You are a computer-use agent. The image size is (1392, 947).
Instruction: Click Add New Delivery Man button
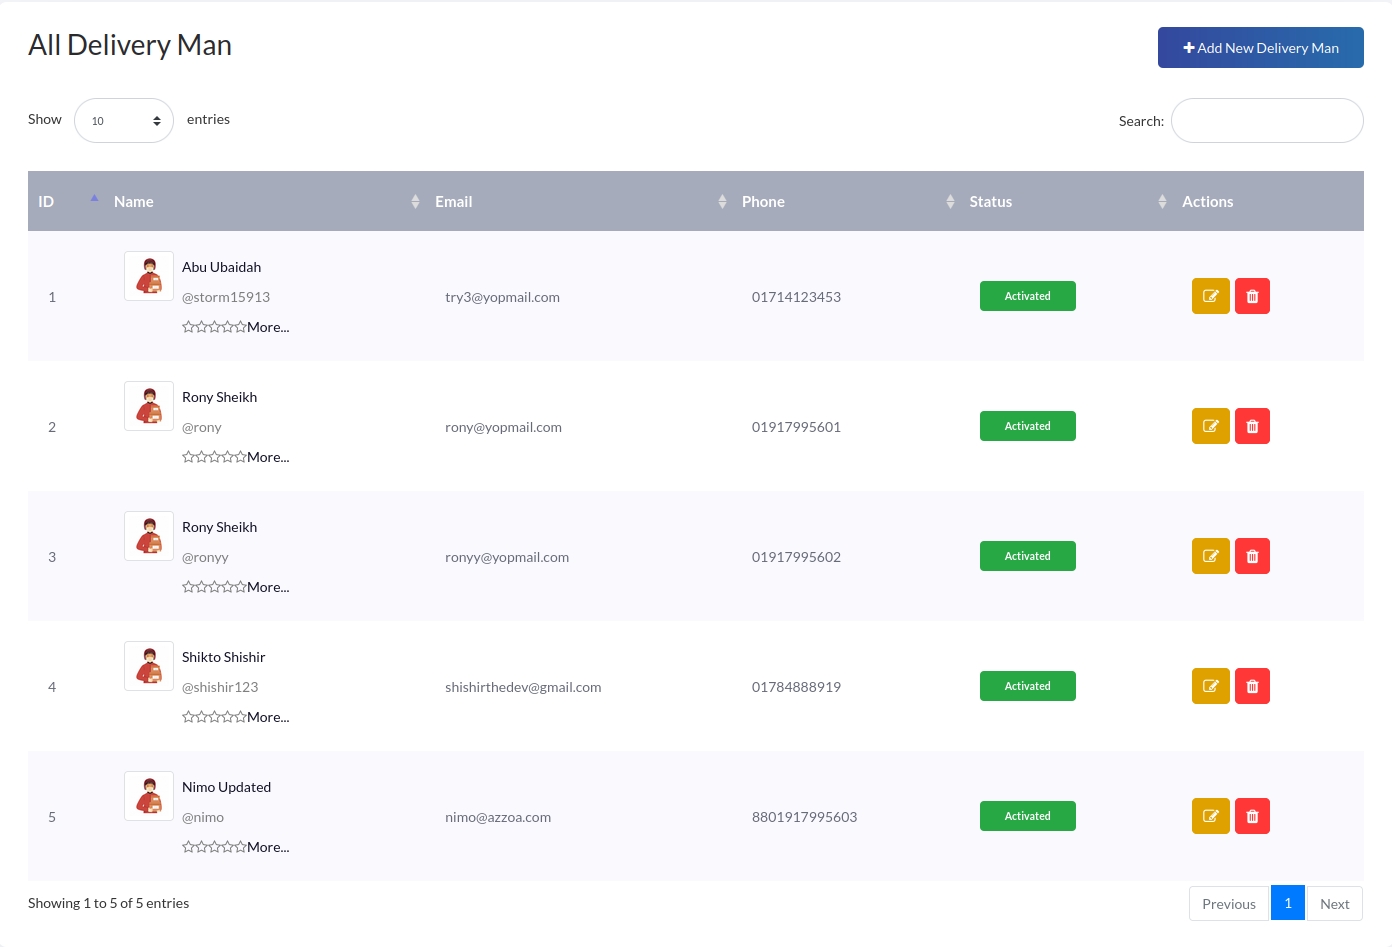[1260, 48]
